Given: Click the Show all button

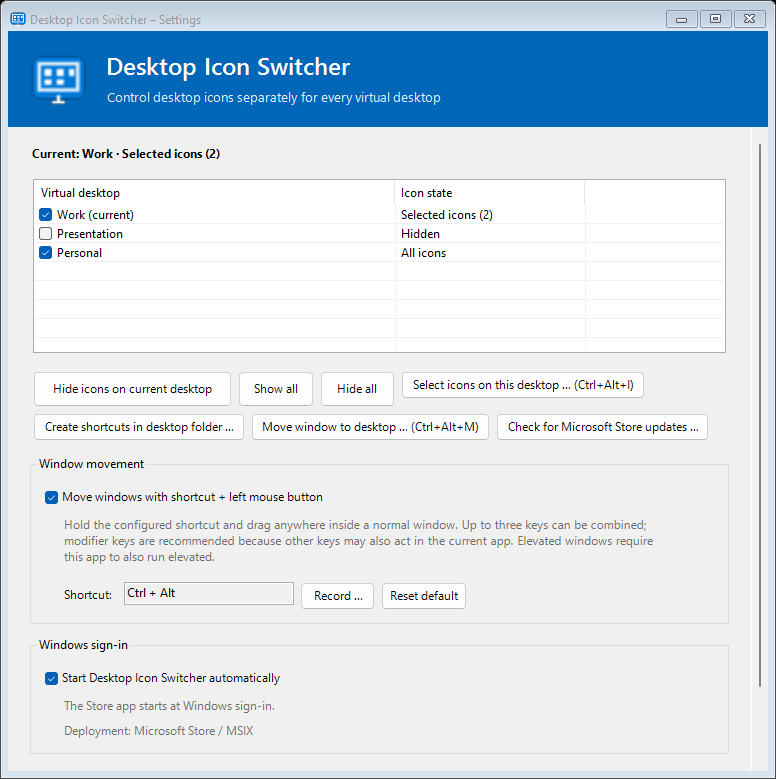Looking at the screenshot, I should (x=276, y=389).
